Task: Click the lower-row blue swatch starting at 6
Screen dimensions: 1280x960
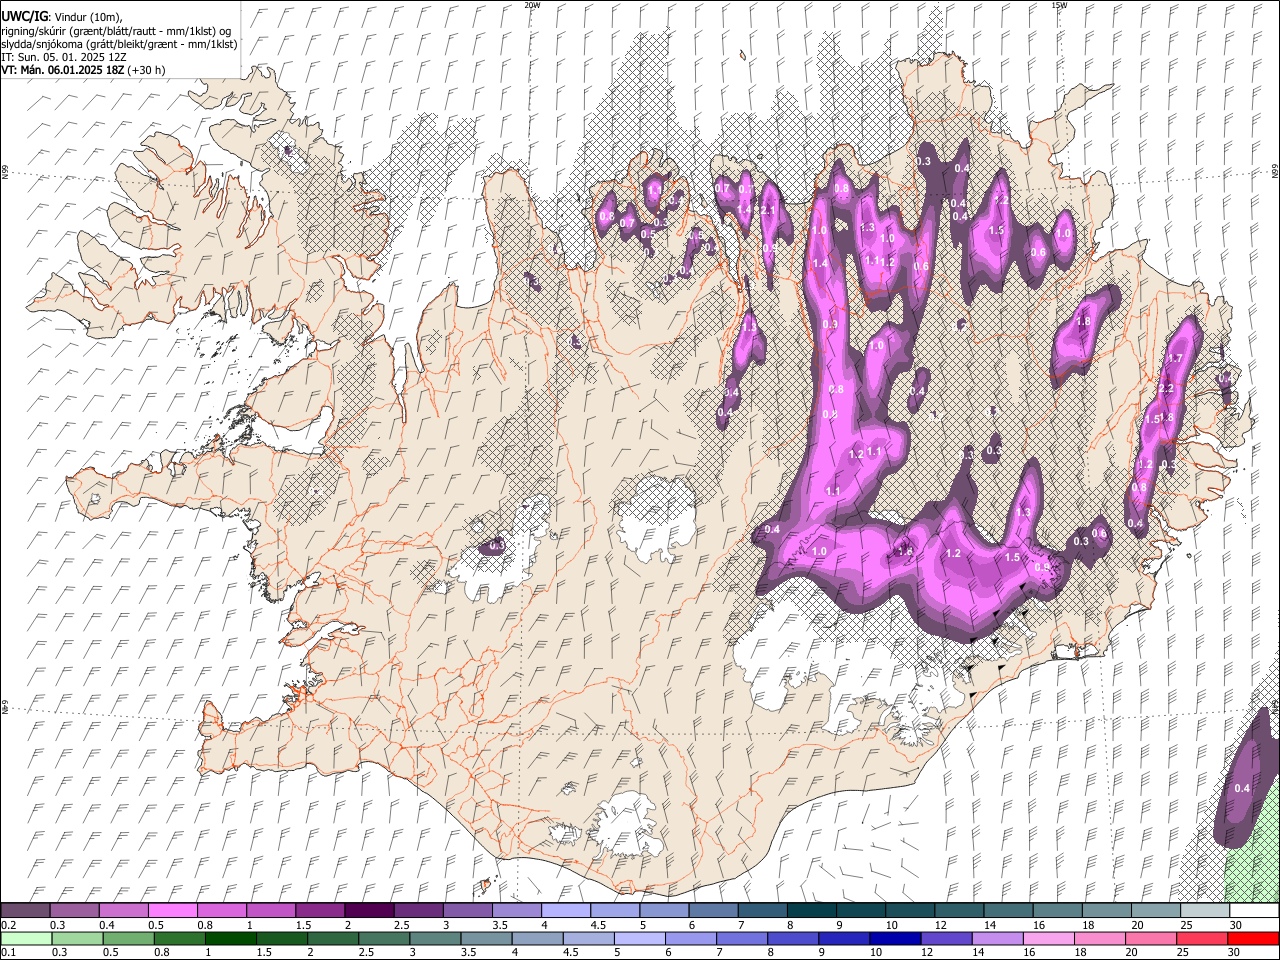Action: (x=690, y=938)
